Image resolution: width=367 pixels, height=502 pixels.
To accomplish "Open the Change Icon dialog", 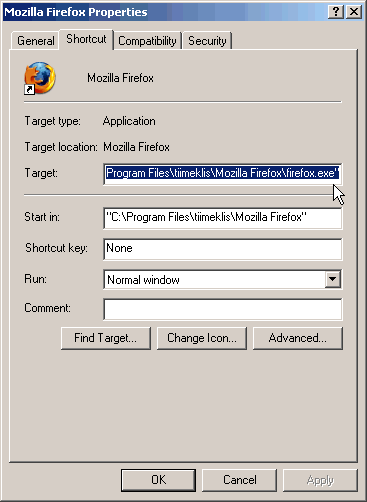I will tap(202, 338).
